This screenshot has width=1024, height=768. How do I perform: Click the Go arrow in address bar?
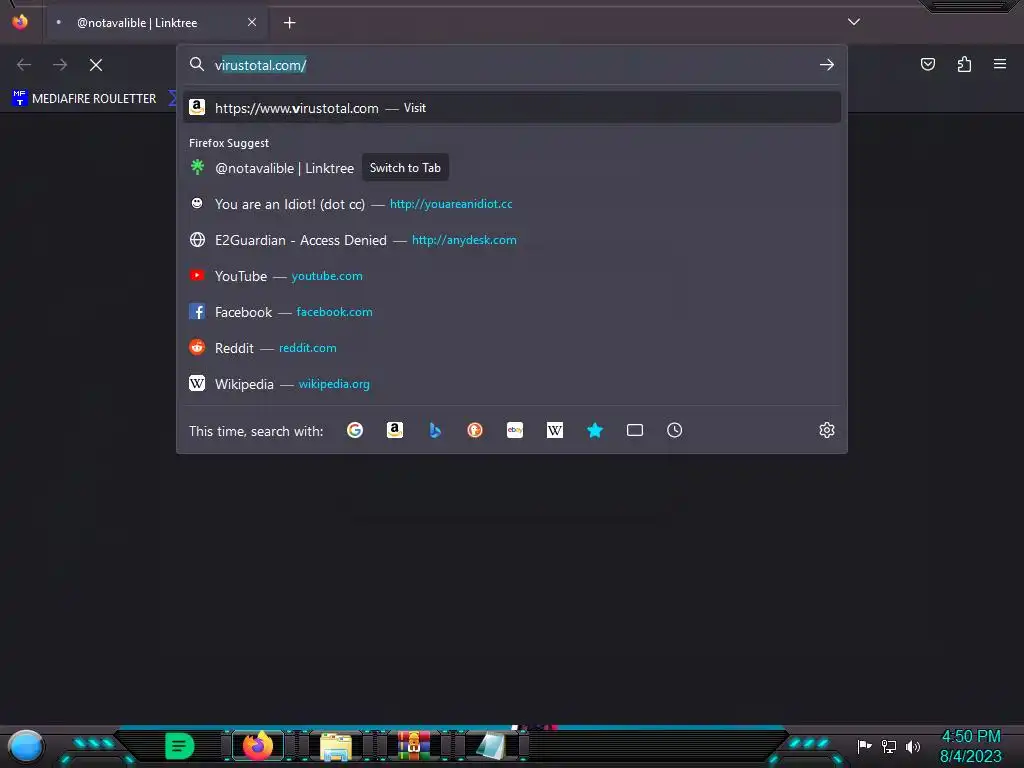click(x=827, y=65)
